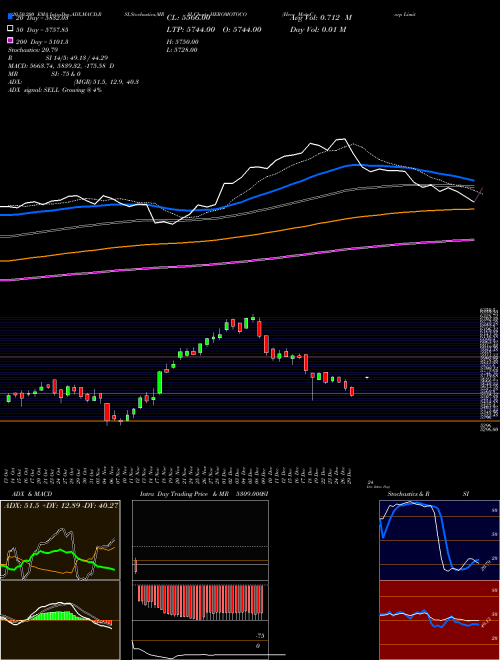Click the 'O: 5744.00' open price

(241, 29)
